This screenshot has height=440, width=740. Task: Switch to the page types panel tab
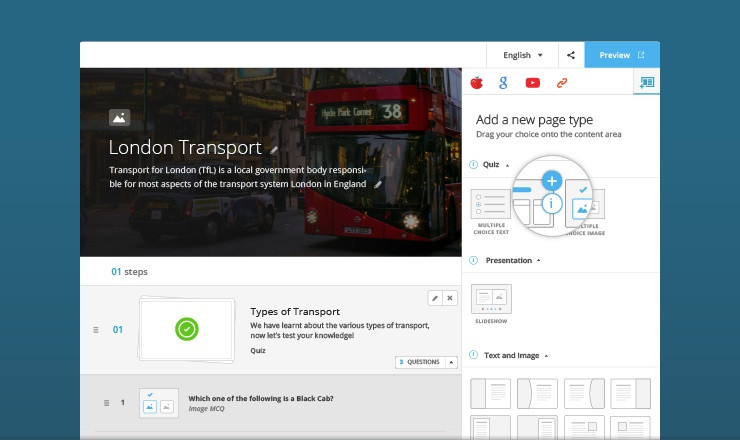[x=647, y=82]
